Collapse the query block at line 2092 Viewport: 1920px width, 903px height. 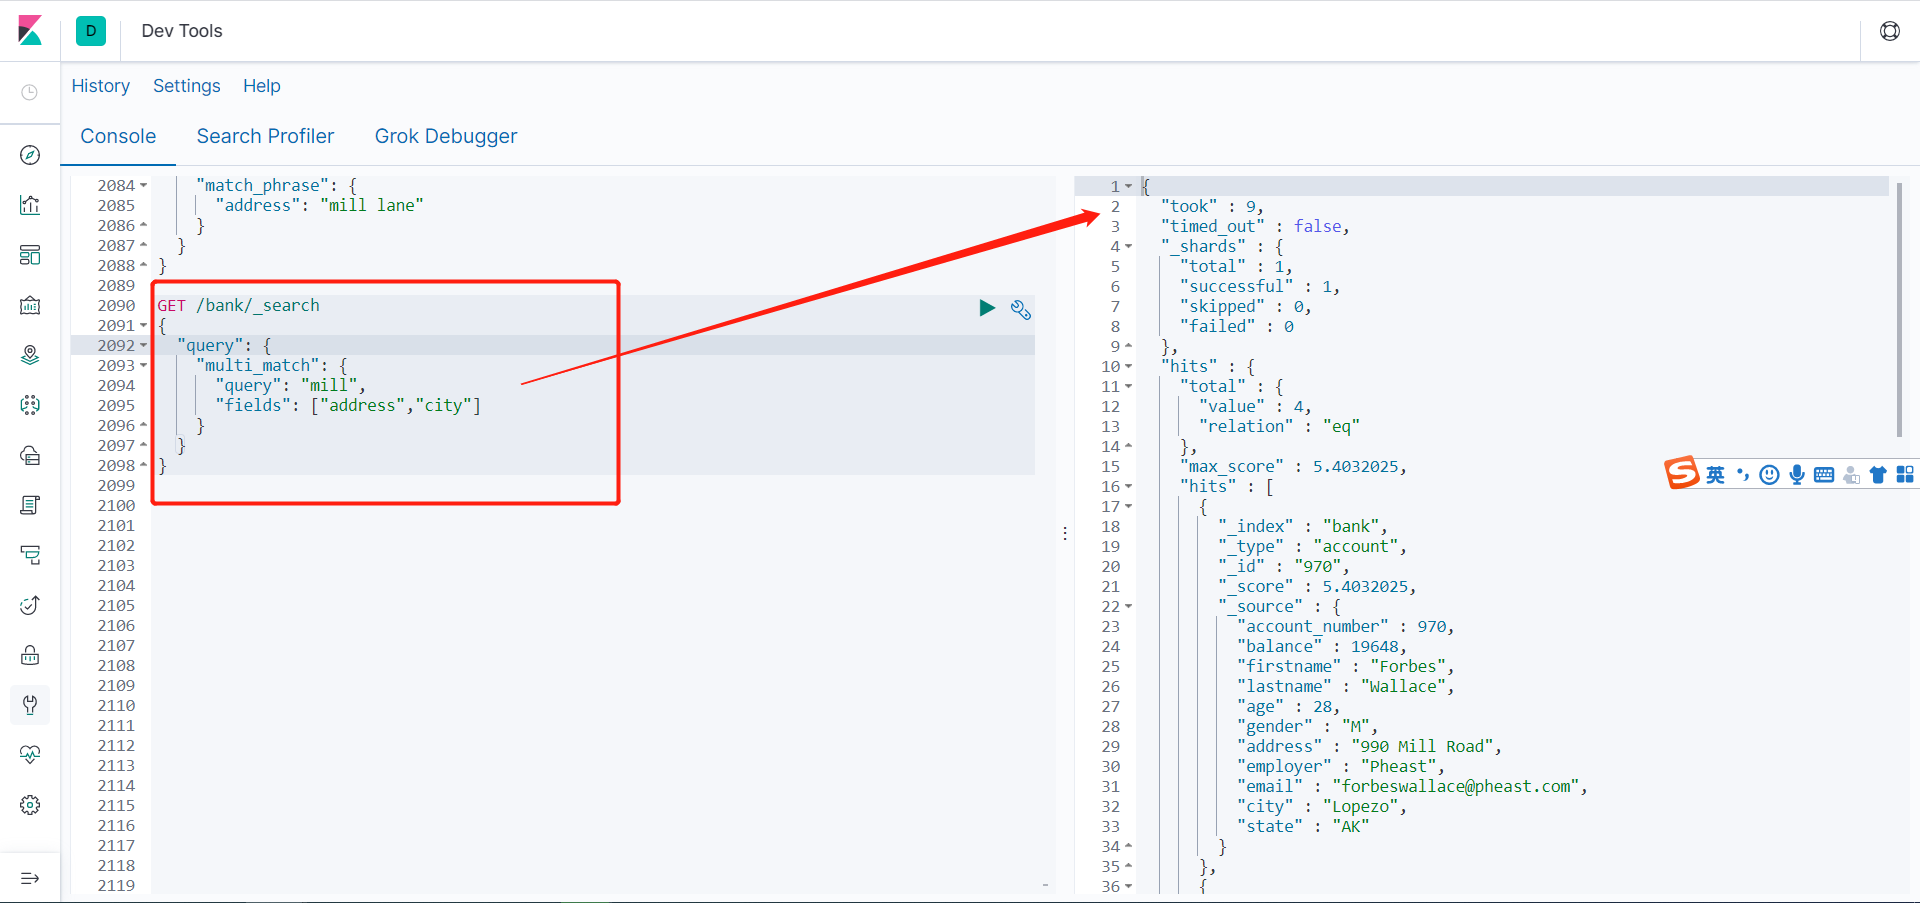point(143,345)
